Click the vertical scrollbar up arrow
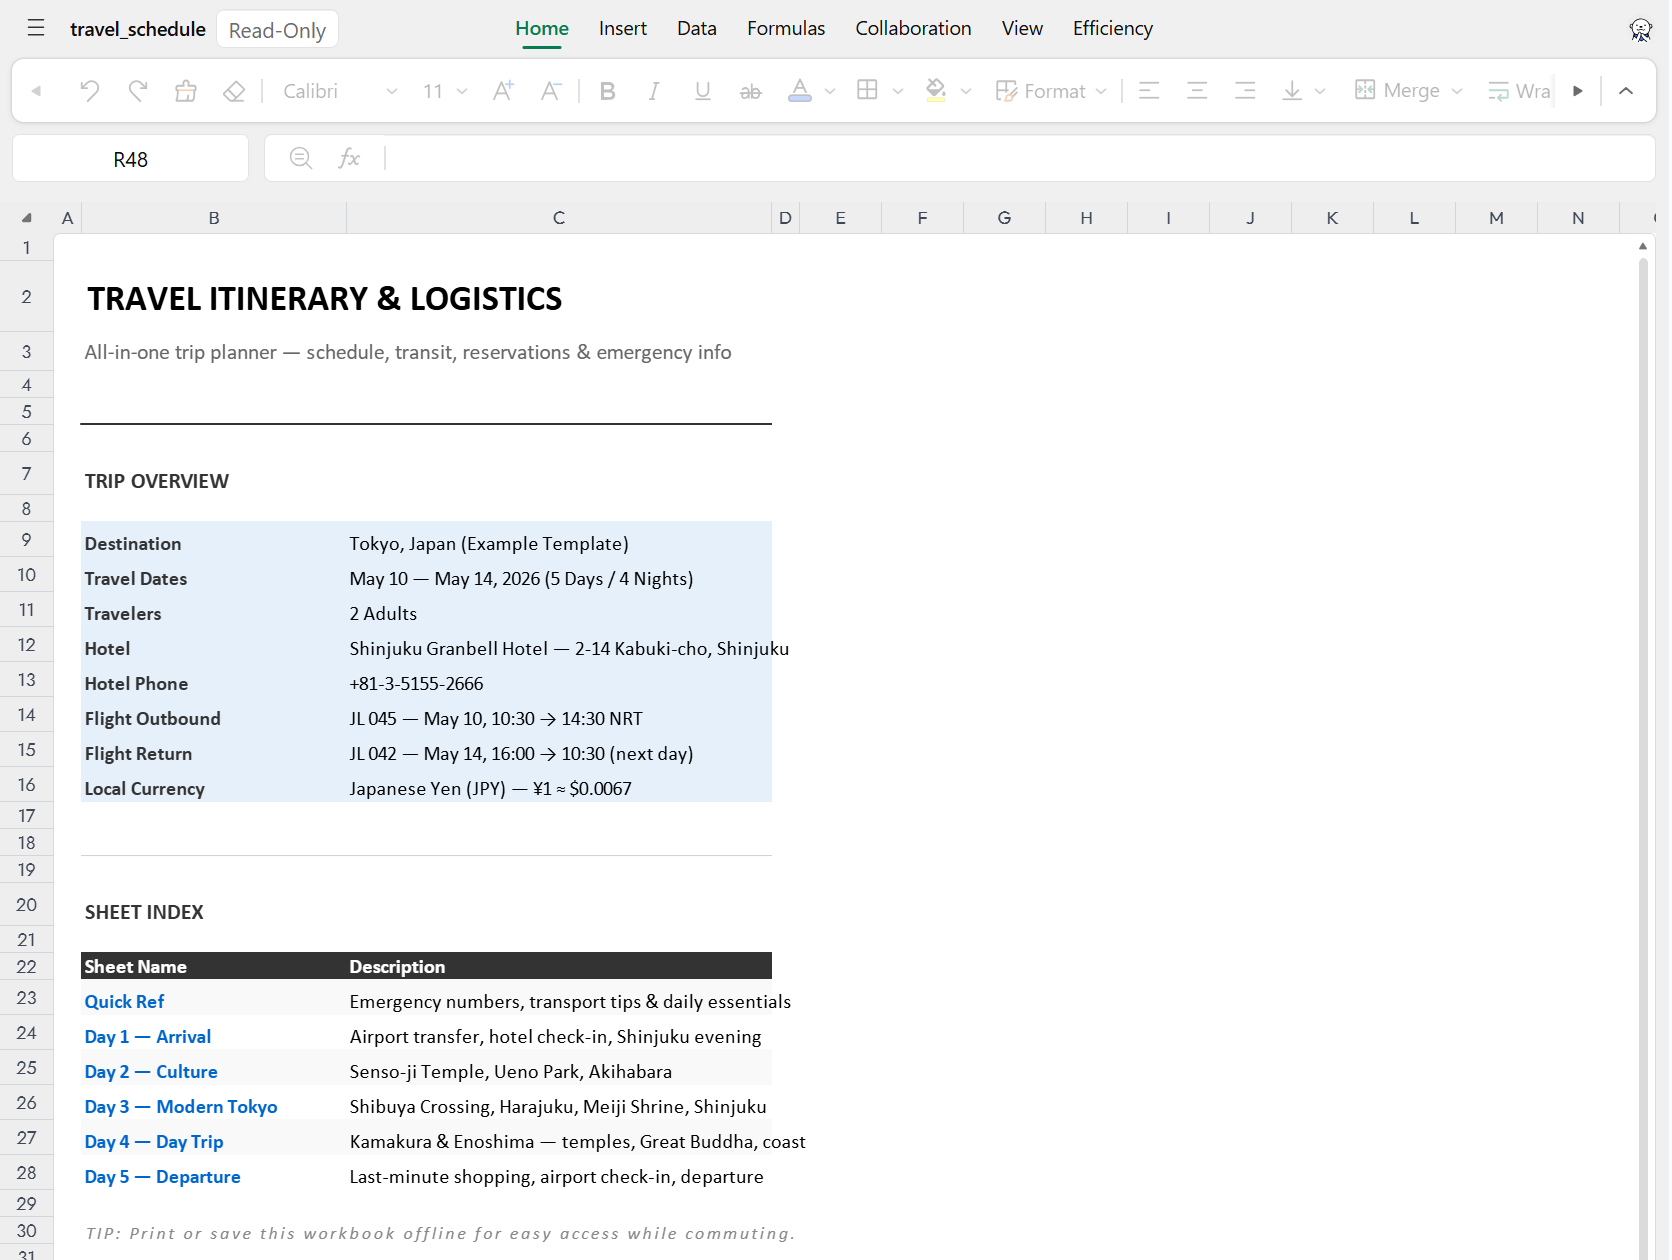The height and width of the screenshot is (1260, 1672). [x=1643, y=246]
